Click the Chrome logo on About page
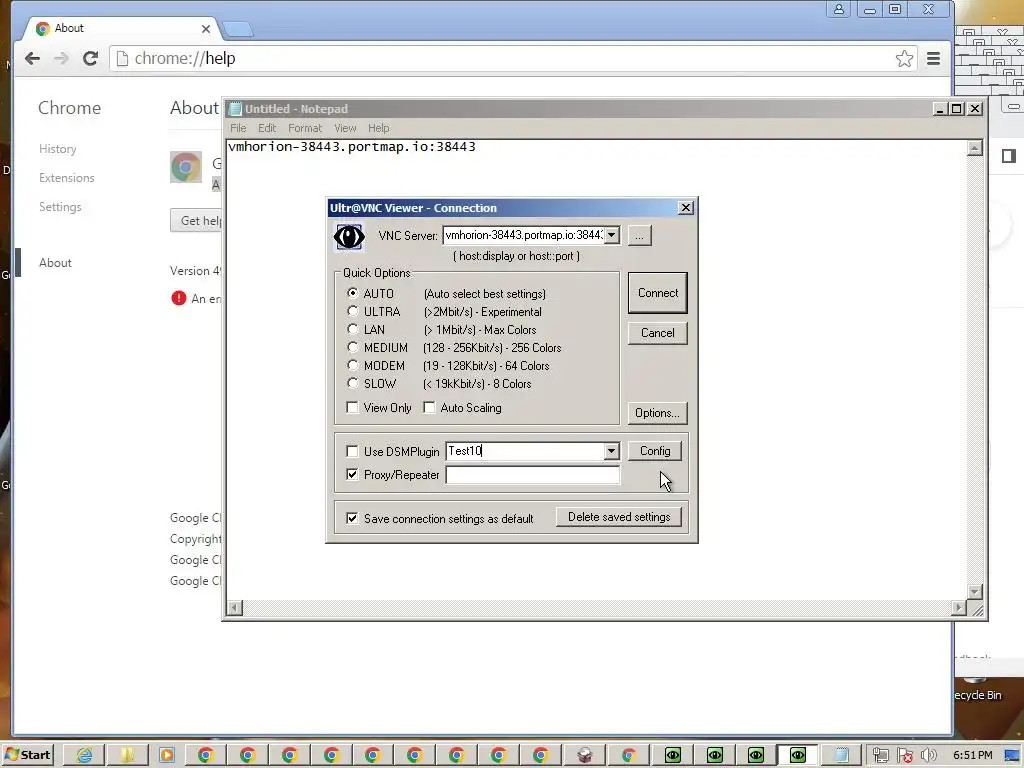1024x768 pixels. pyautogui.click(x=186, y=167)
